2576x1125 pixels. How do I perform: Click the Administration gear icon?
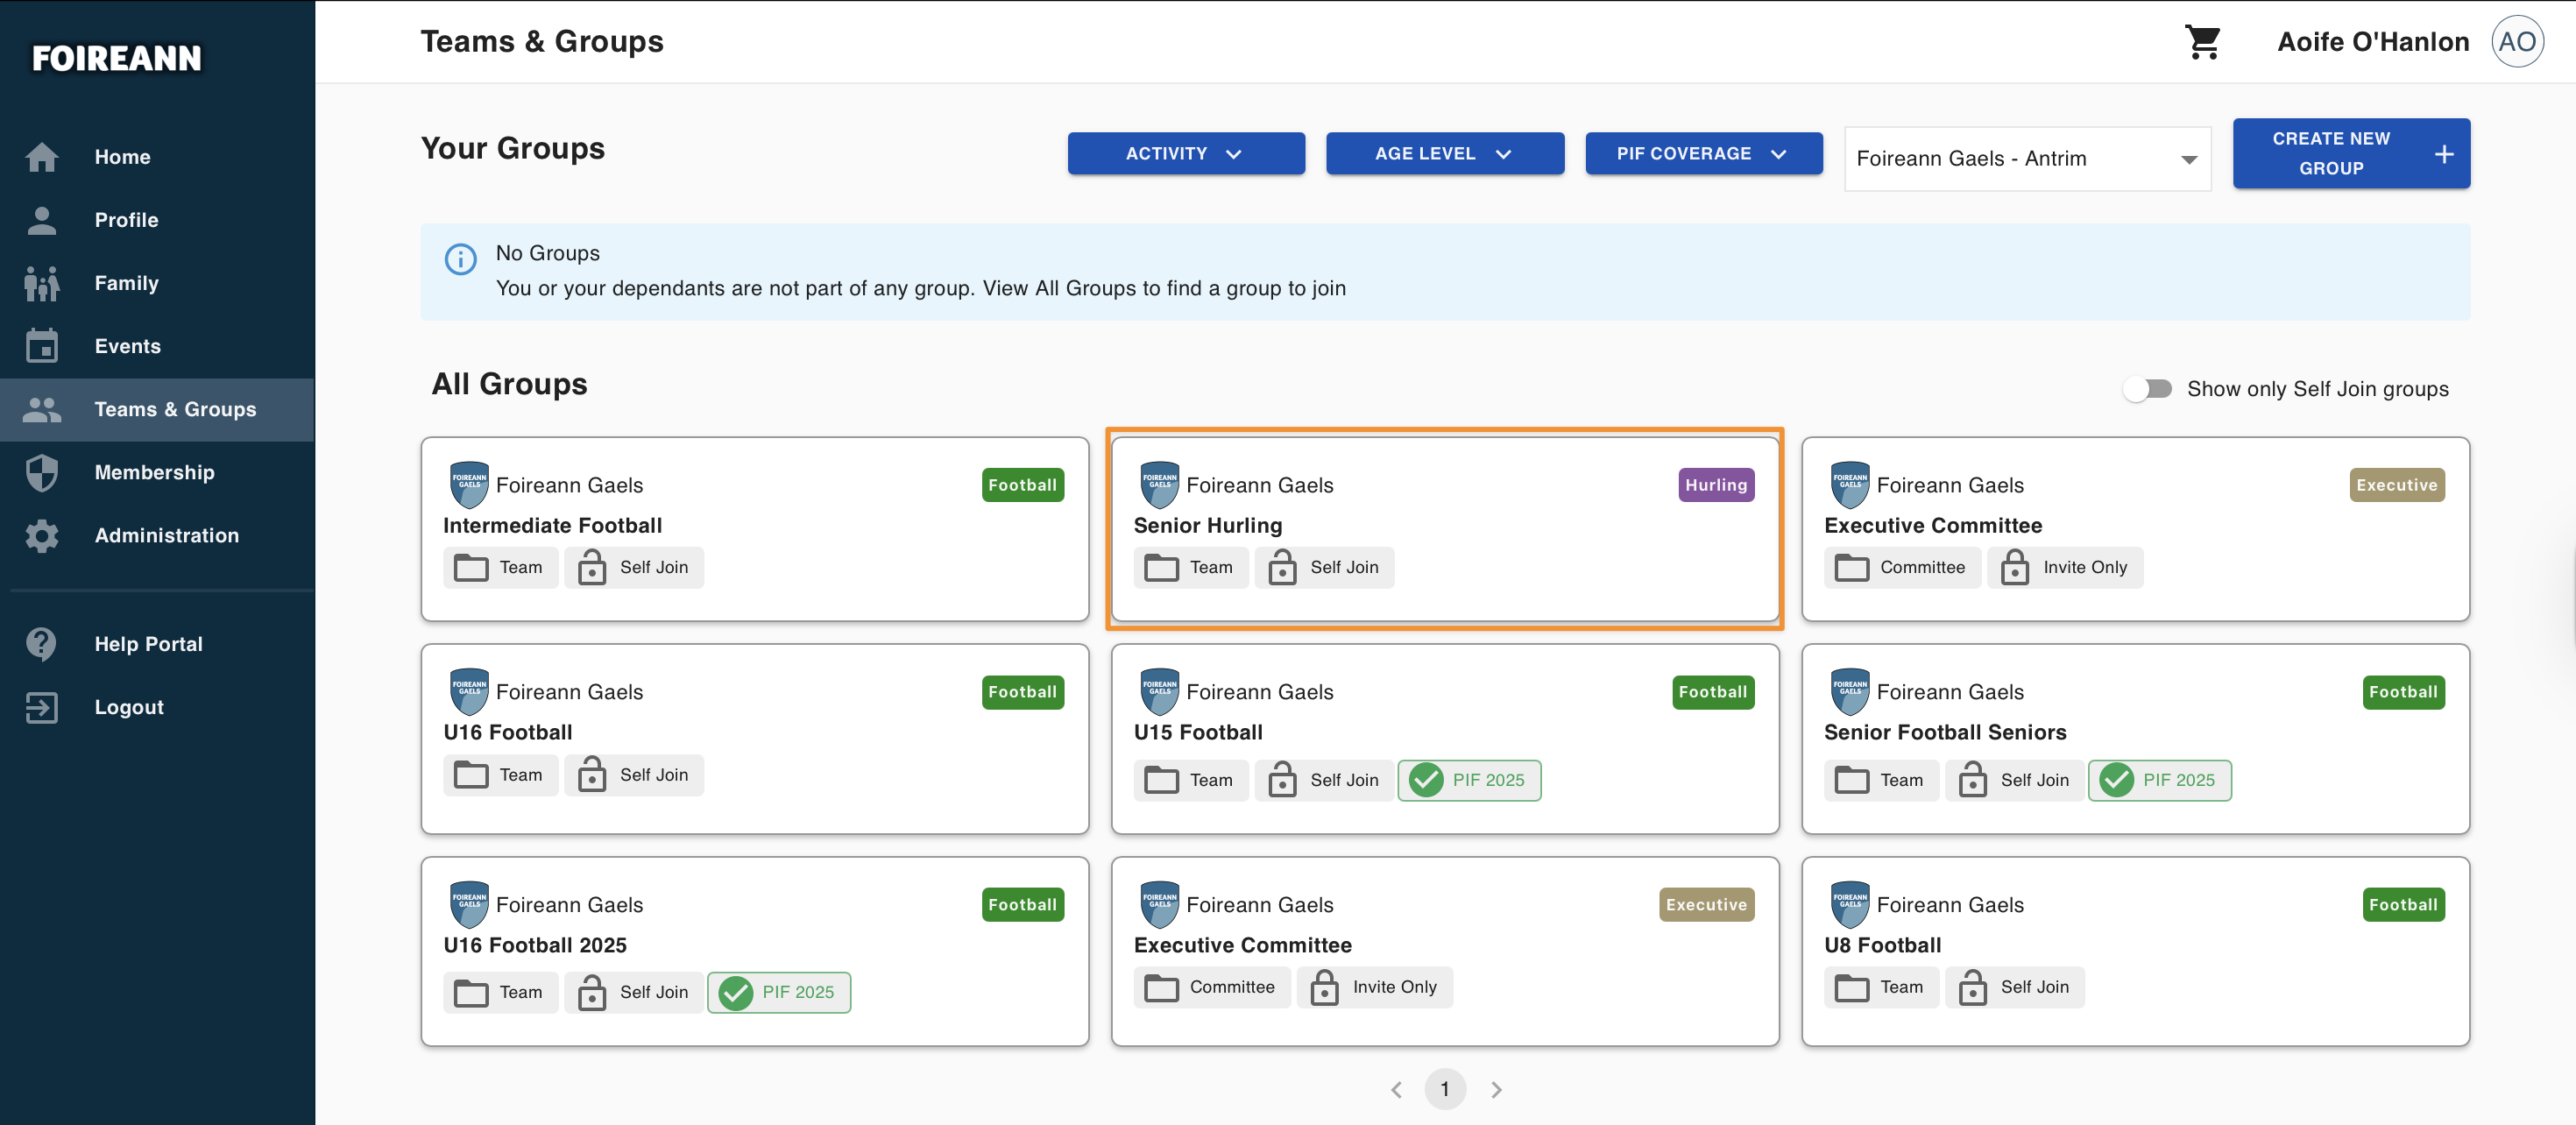coord(42,536)
